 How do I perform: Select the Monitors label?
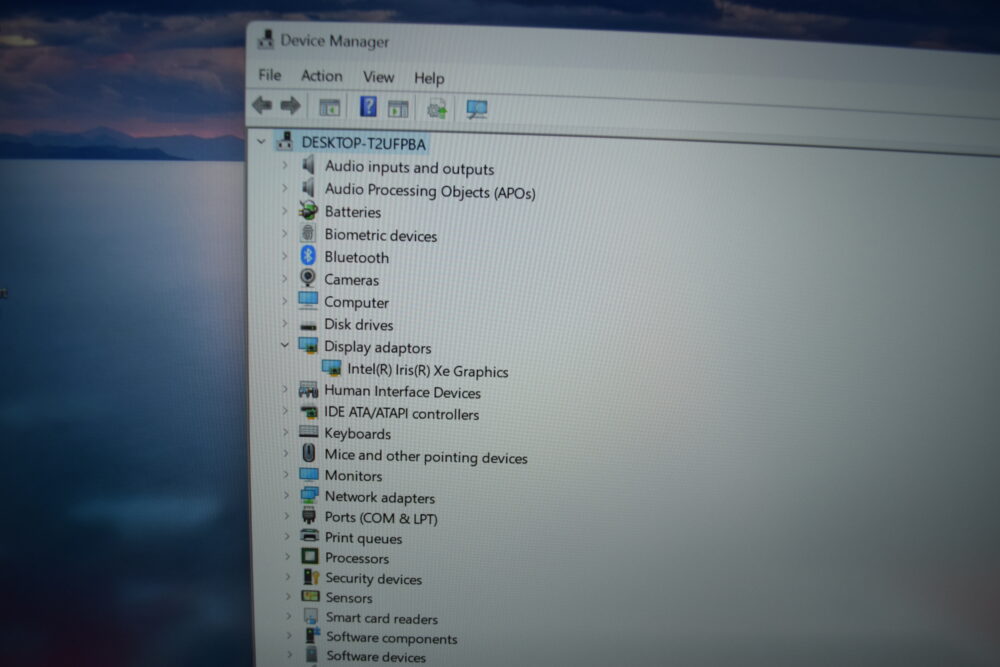[x=353, y=476]
